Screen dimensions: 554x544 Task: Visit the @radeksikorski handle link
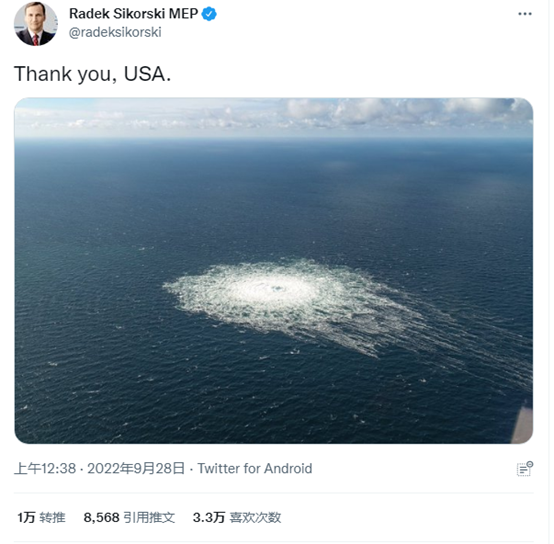coord(115,32)
